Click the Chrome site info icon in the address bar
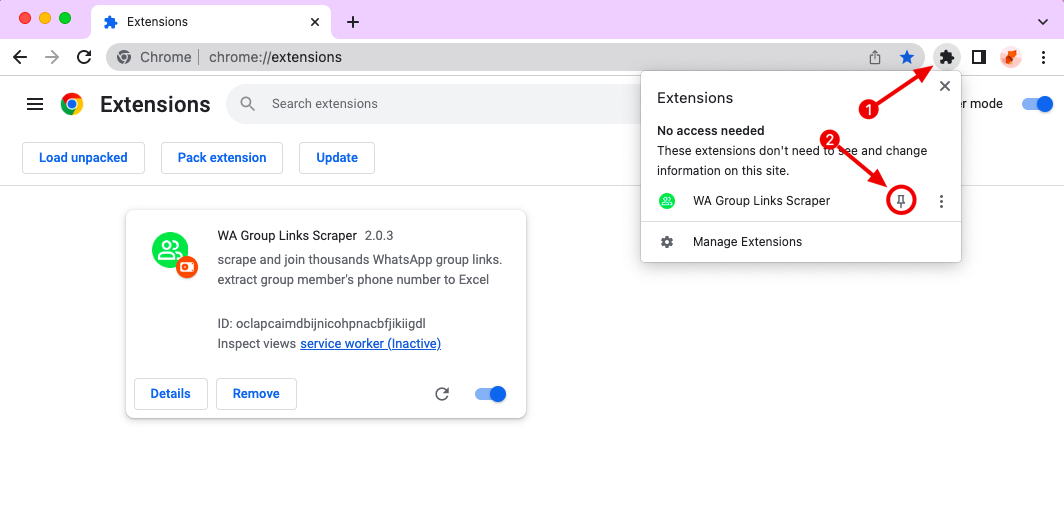 click(x=124, y=58)
